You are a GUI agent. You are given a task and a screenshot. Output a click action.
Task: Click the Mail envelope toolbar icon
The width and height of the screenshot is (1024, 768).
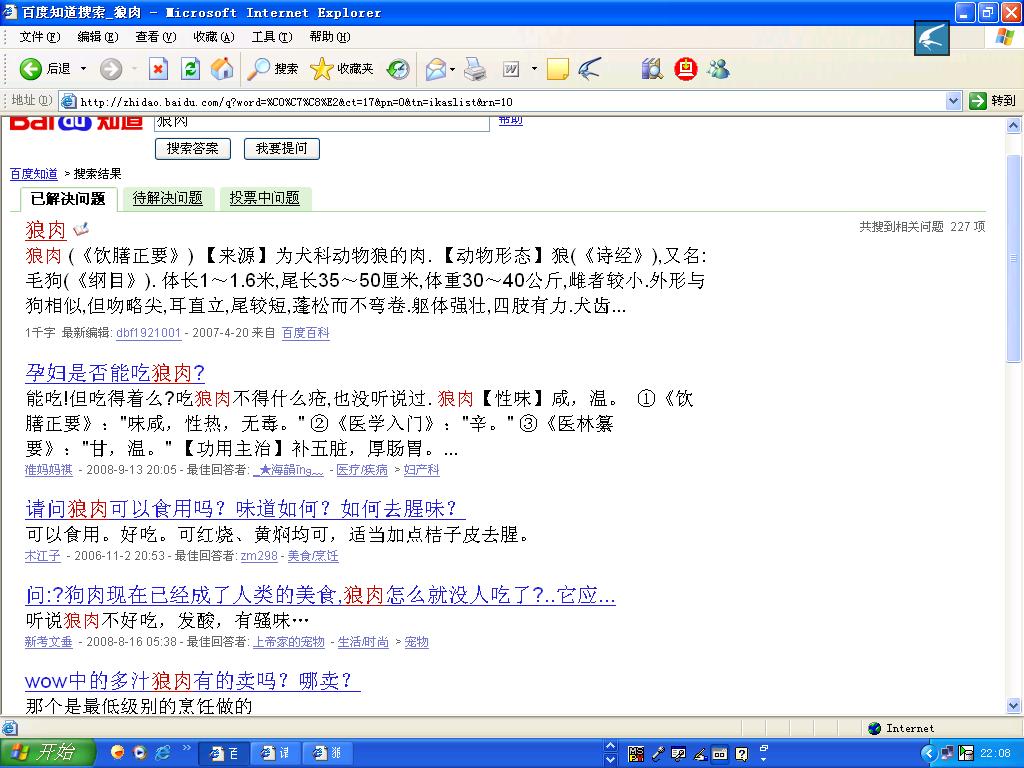[x=435, y=69]
